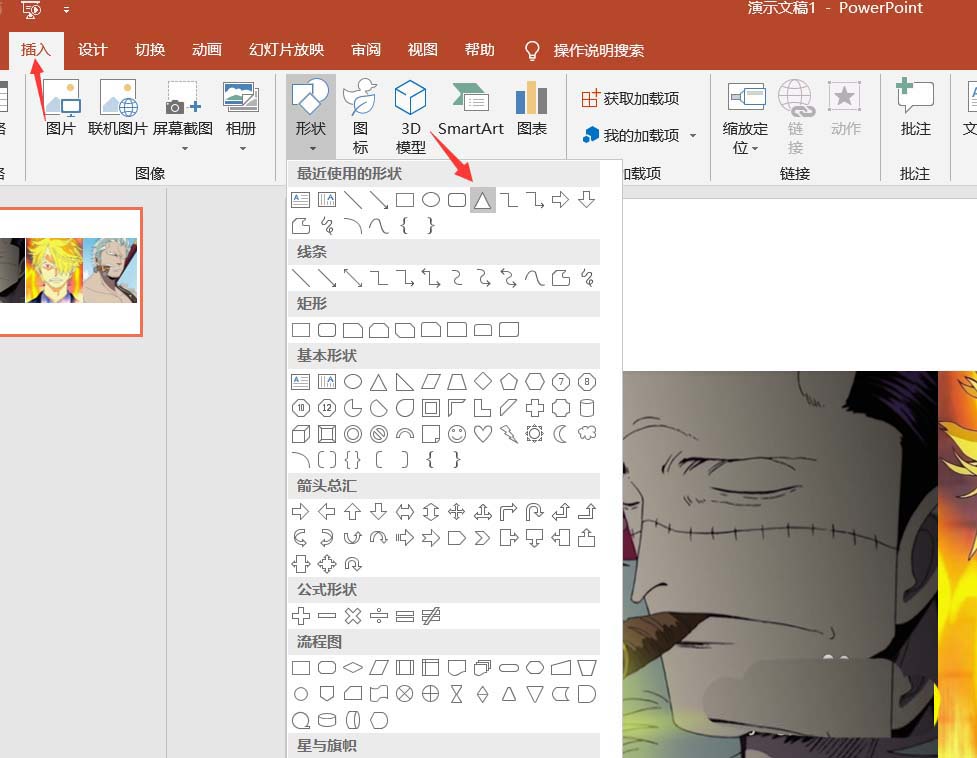Select the lightning bolt shape
Viewport: 977px width, 758px height.
508,434
